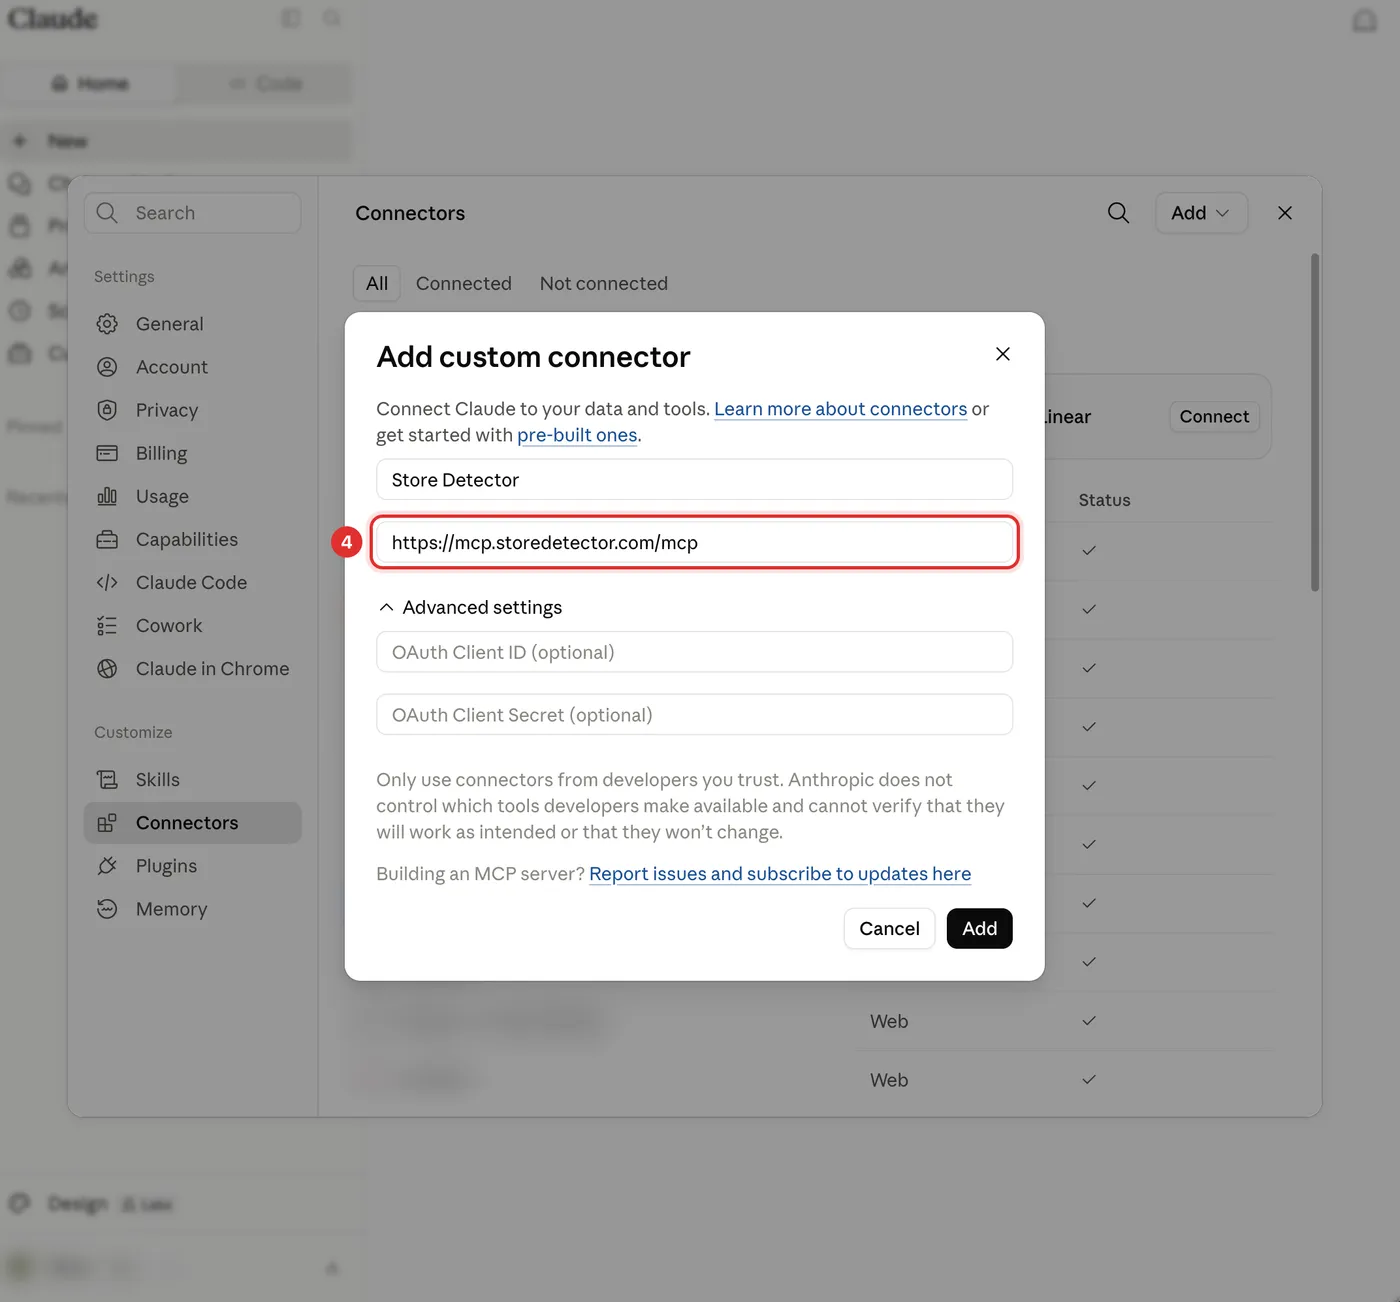Click the MCP server URL field
The width and height of the screenshot is (1400, 1302).
point(694,543)
